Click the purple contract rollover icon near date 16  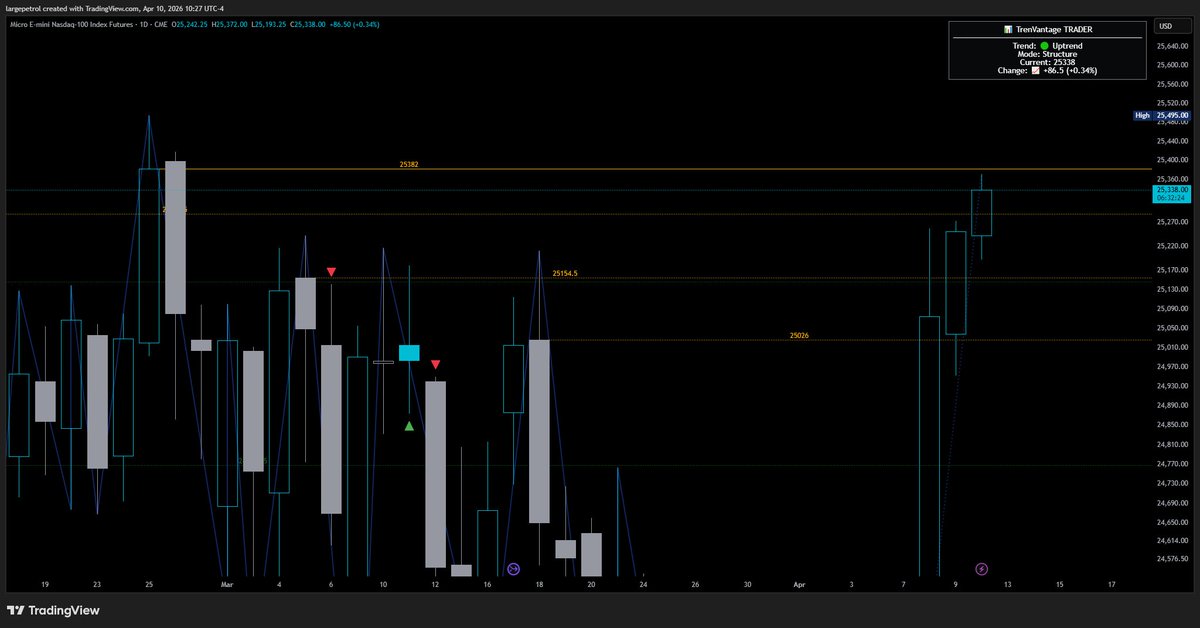pyautogui.click(x=513, y=569)
